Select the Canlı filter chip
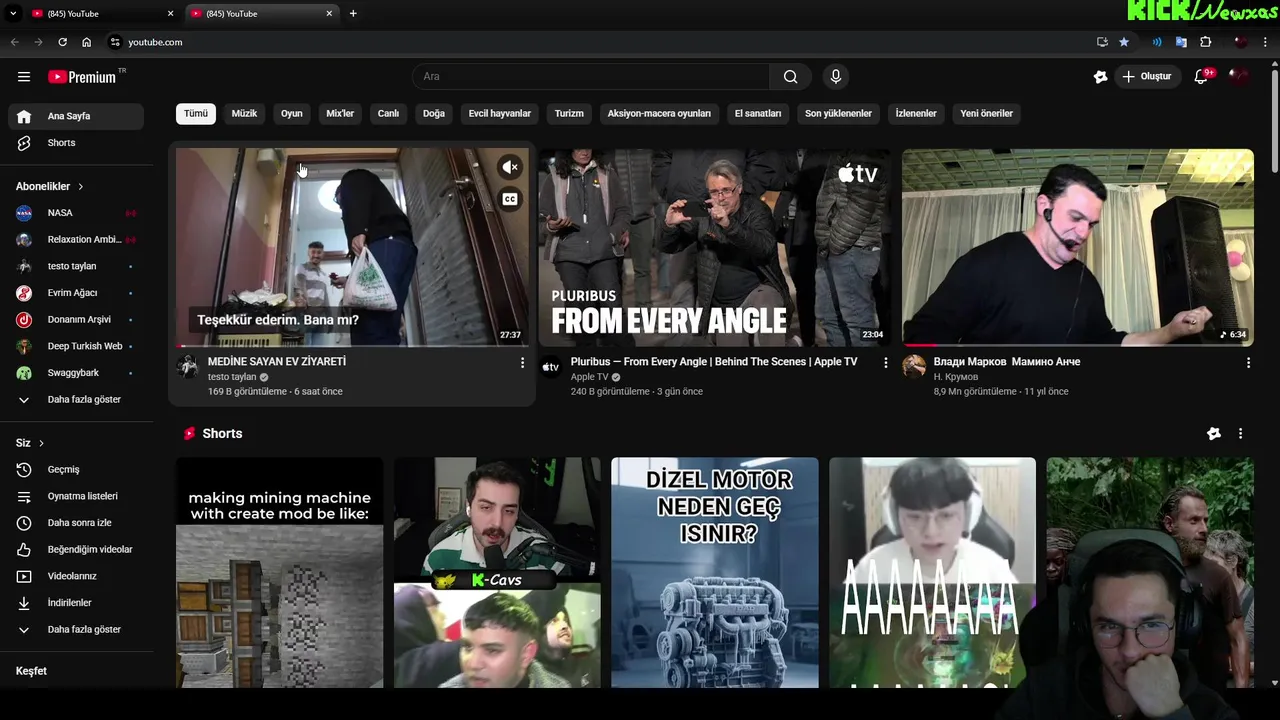The image size is (1280, 720). tap(388, 114)
